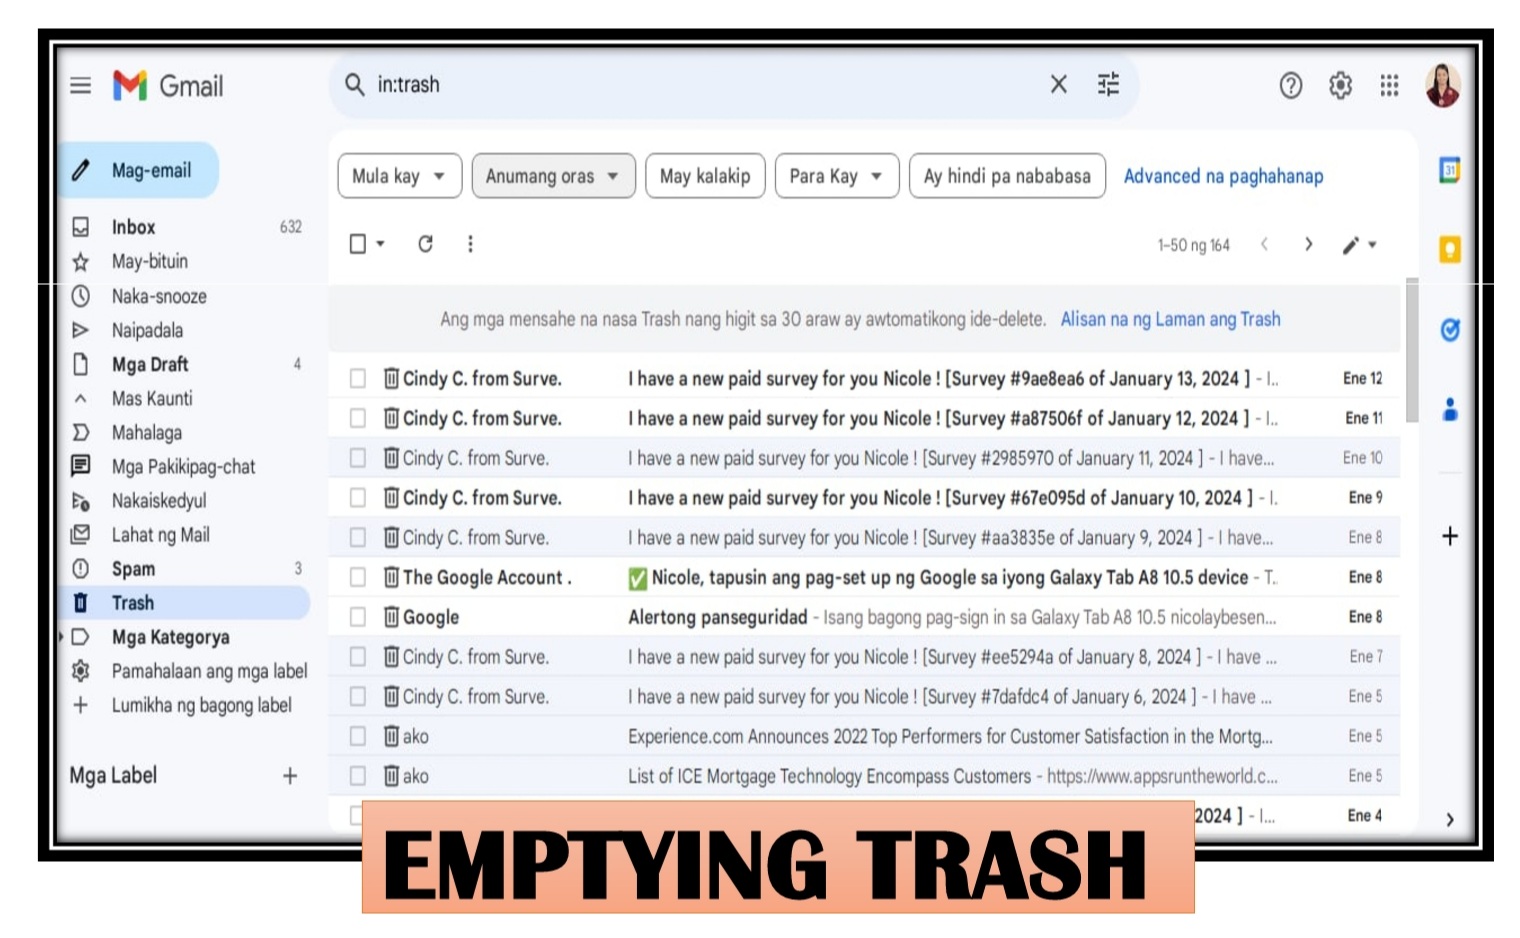Open the input tools pencil icon

coord(1350,245)
